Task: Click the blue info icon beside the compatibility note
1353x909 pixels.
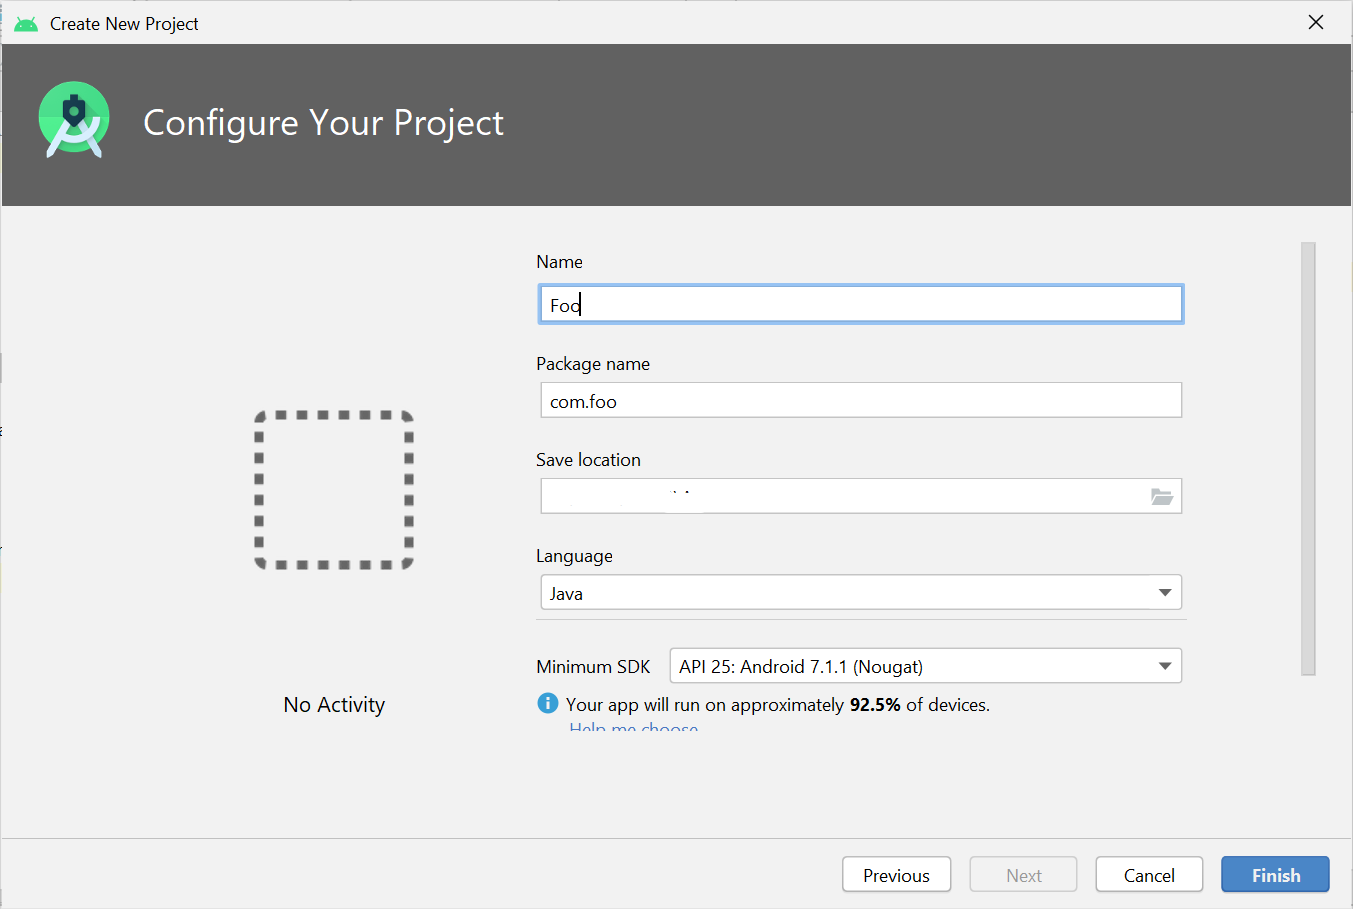Action: coord(547,703)
